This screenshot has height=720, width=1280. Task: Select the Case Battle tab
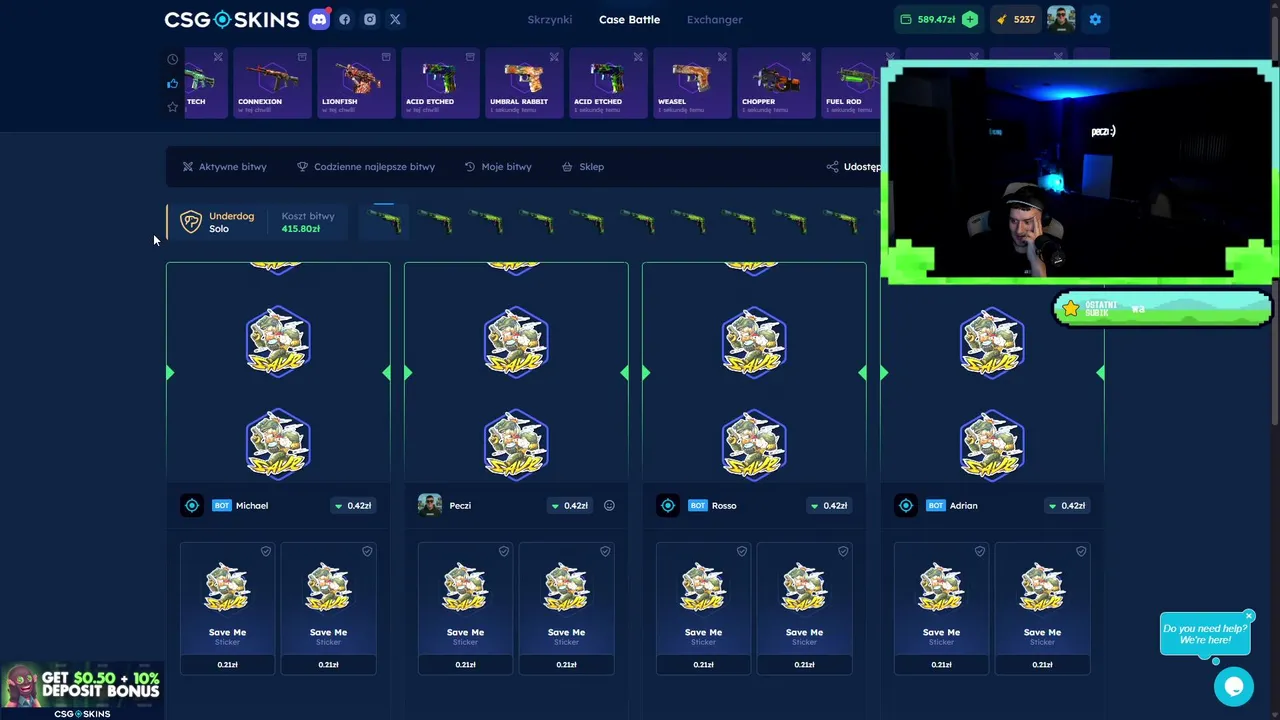tap(629, 19)
